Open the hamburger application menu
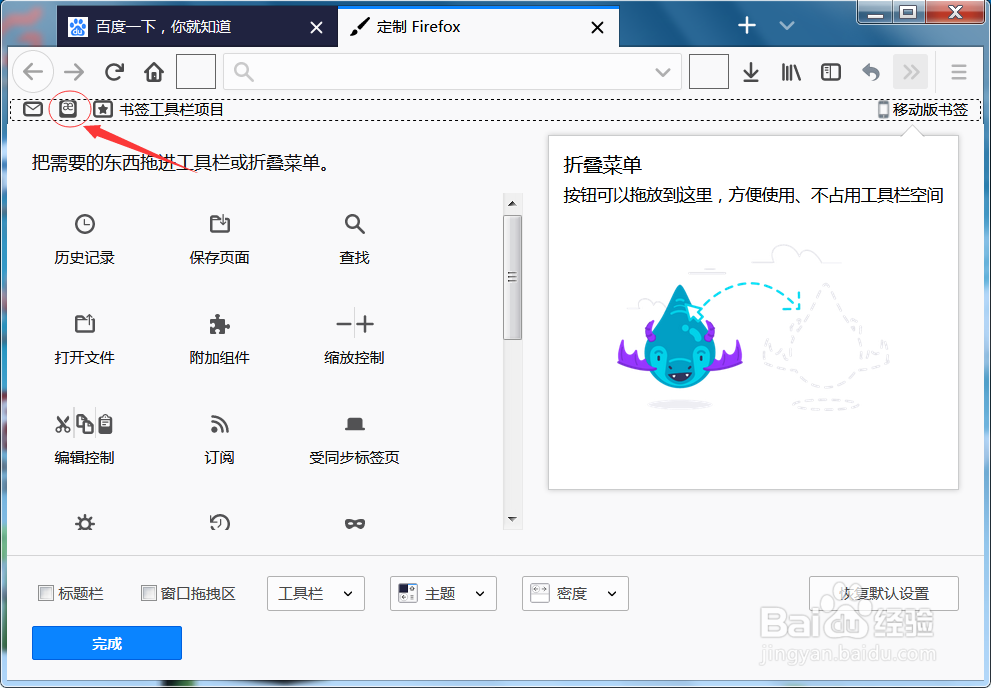The width and height of the screenshot is (991, 688). click(959, 72)
